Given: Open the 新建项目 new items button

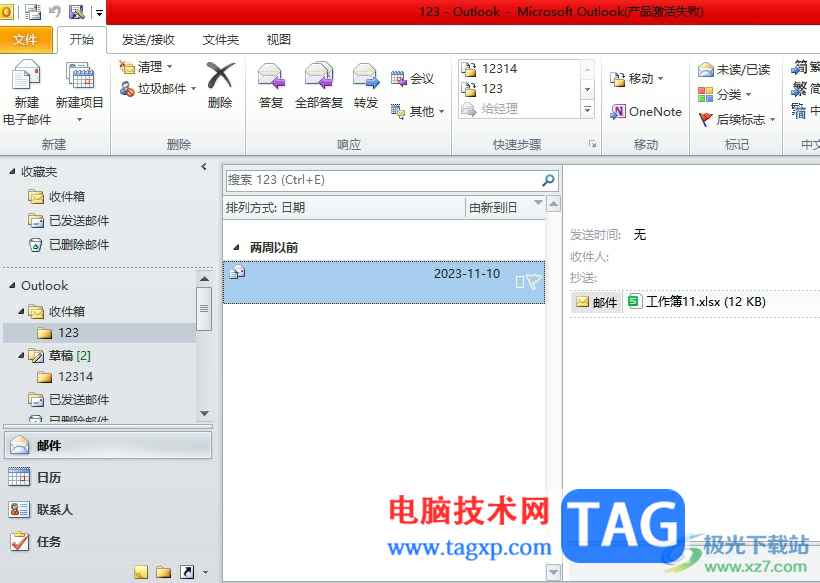Looking at the screenshot, I should (79, 92).
